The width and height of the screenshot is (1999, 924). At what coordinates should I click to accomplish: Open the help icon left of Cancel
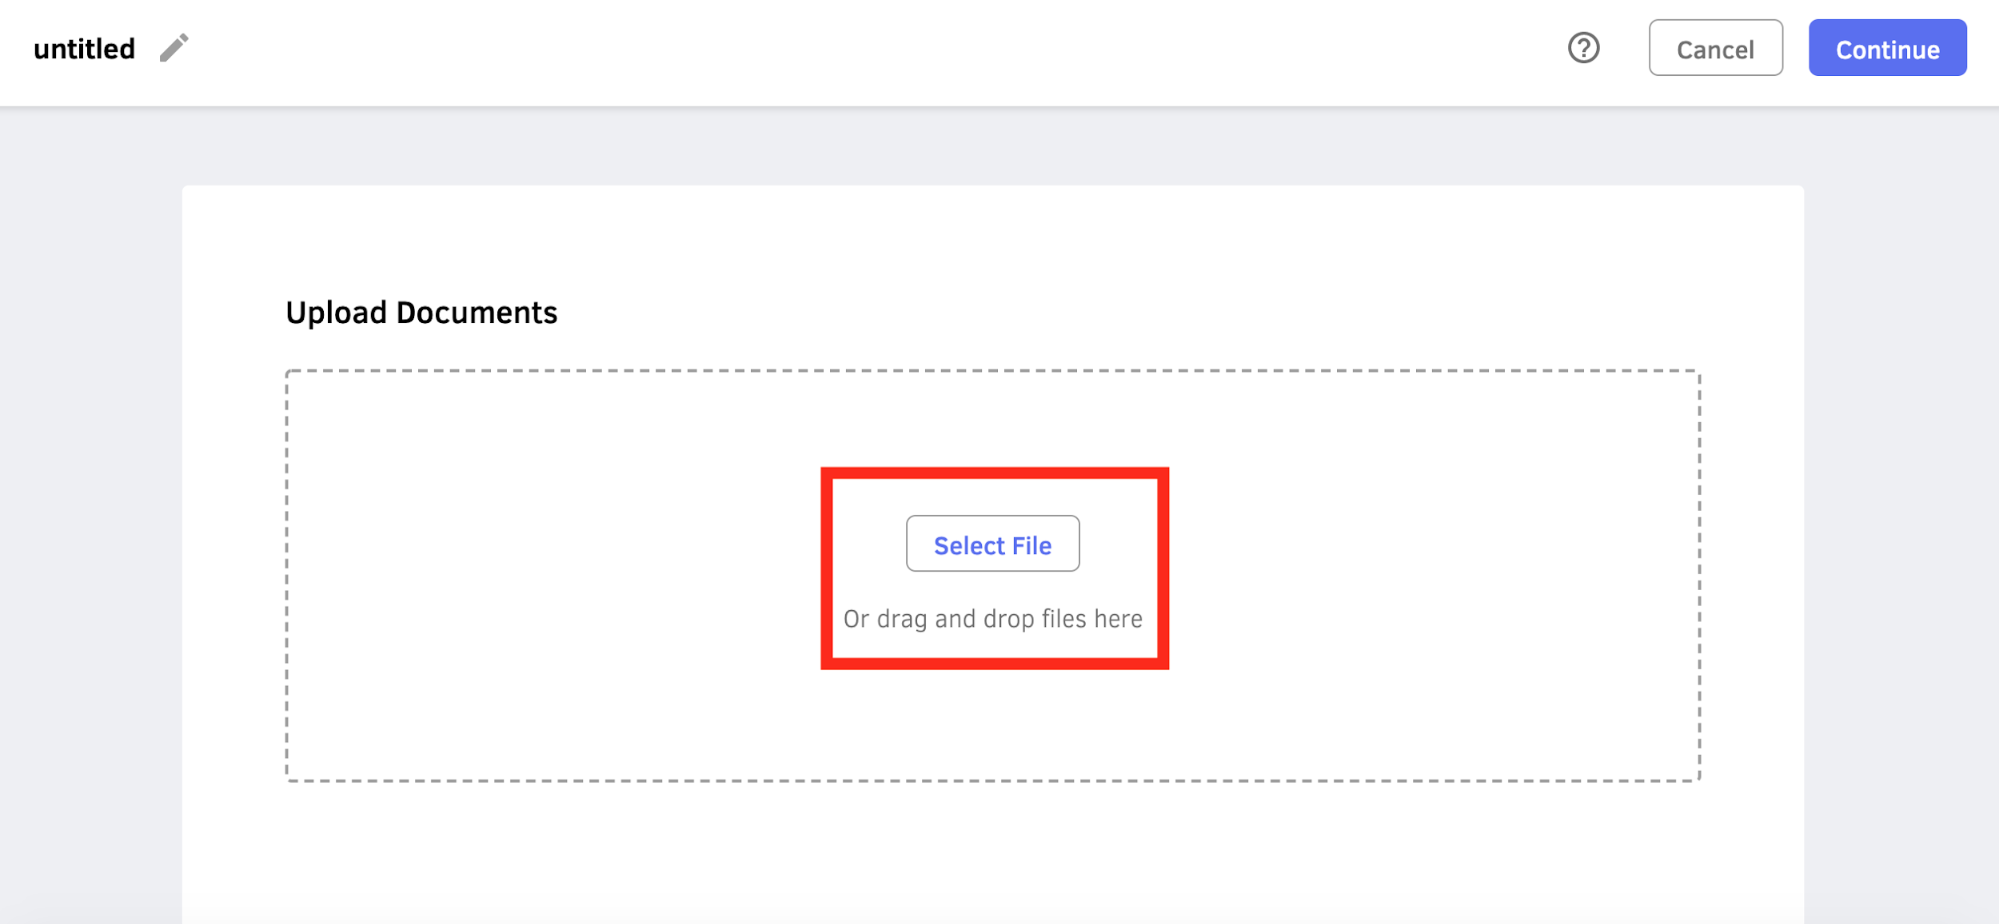point(1583,48)
